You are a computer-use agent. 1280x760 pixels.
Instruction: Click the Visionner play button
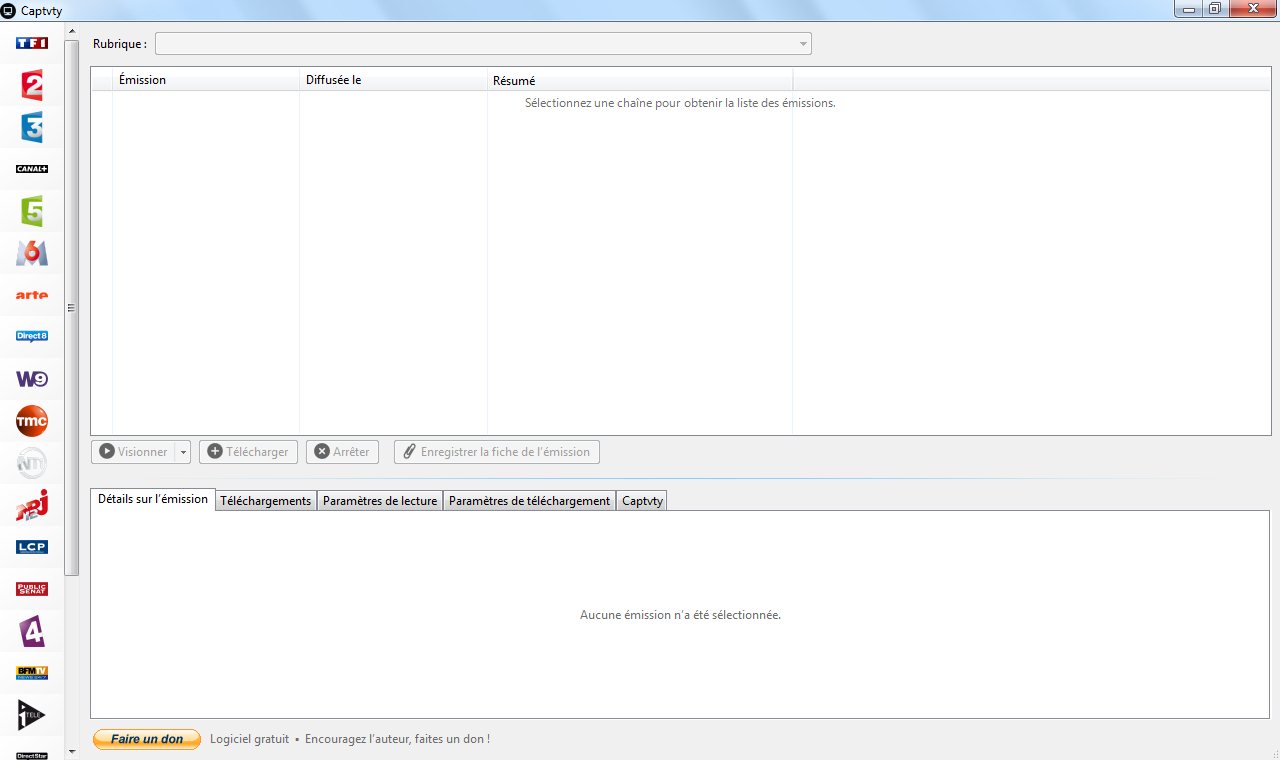(133, 452)
